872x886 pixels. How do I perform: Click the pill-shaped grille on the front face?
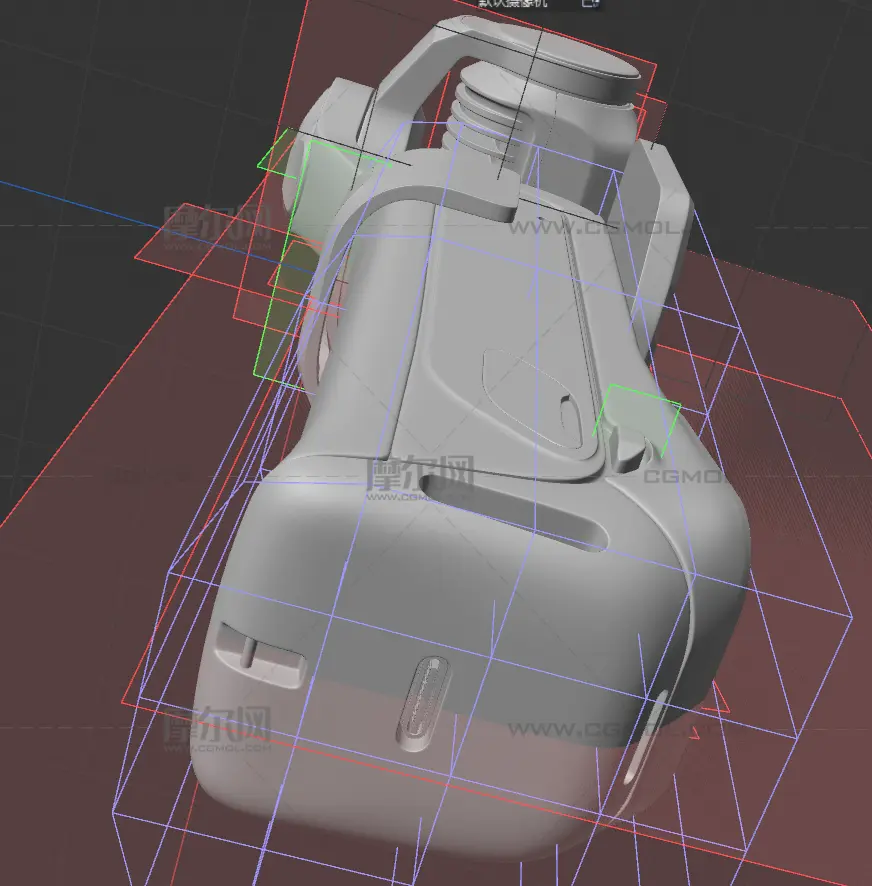point(425,703)
